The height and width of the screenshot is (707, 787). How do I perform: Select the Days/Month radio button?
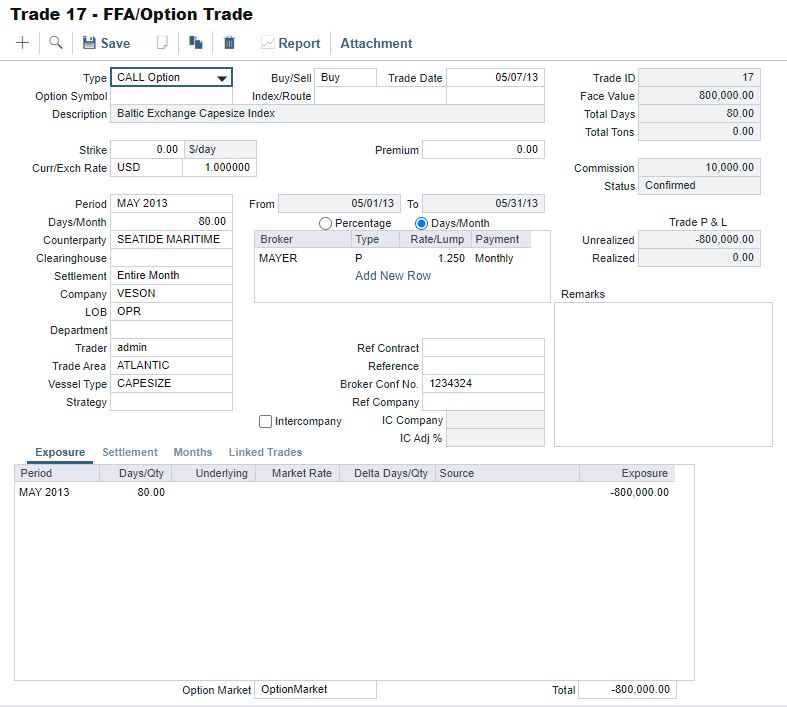pos(421,224)
